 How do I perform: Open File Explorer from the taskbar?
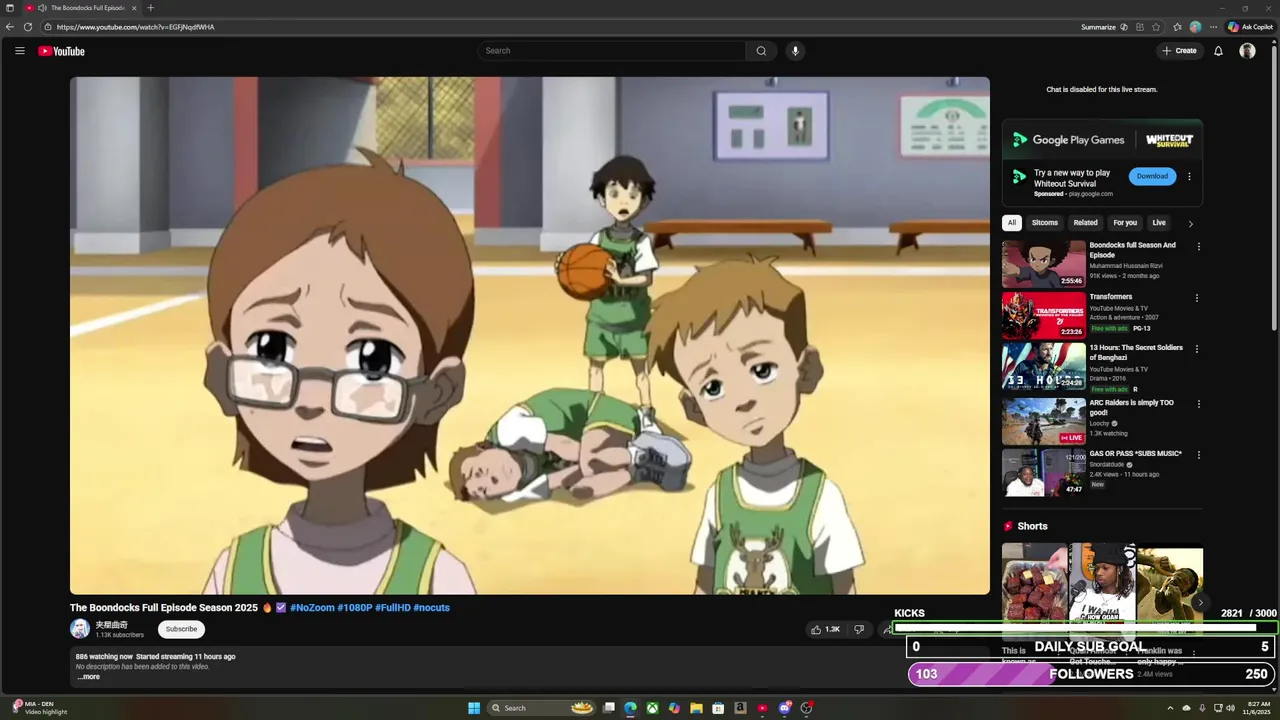[x=696, y=708]
